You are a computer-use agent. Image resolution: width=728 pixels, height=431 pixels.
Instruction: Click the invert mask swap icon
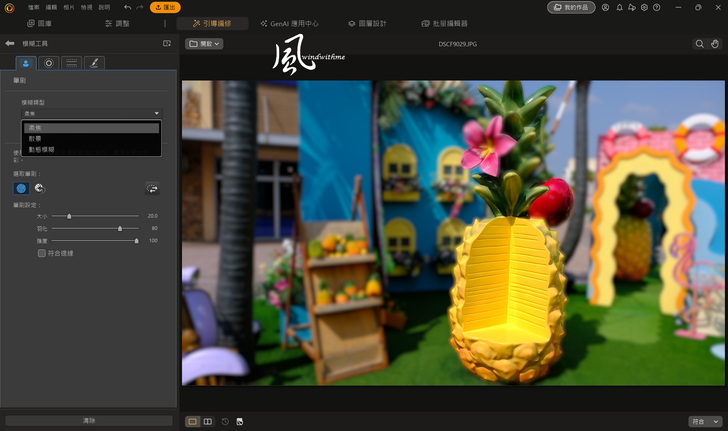pyautogui.click(x=152, y=188)
